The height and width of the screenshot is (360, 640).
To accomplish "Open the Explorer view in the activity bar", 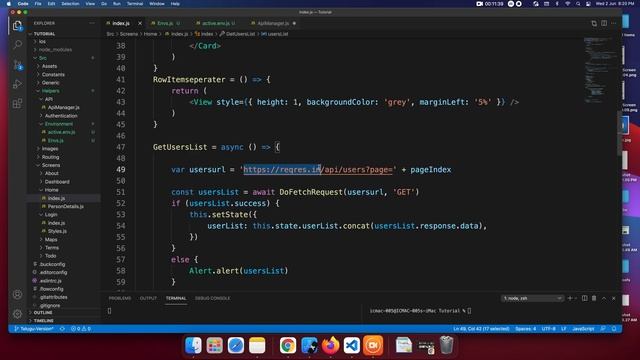I will coord(17,26).
